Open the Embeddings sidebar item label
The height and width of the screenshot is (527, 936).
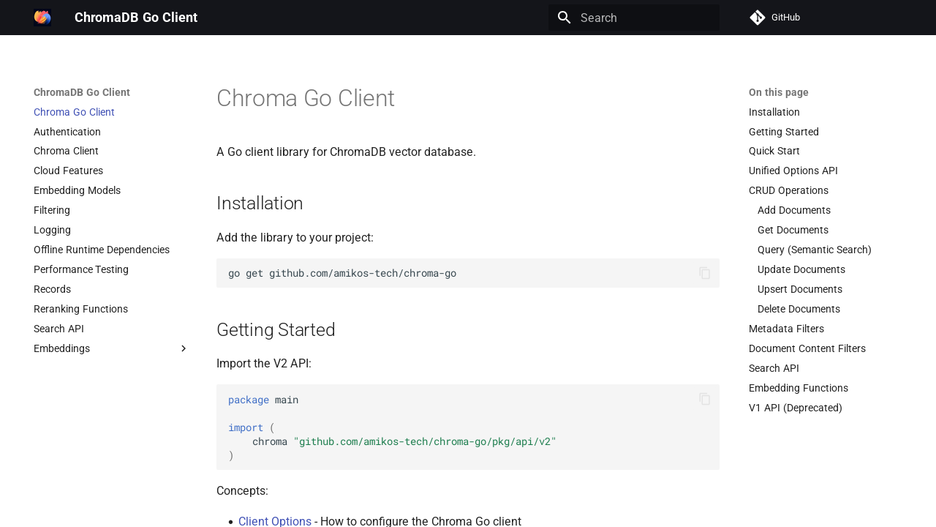[61, 349]
